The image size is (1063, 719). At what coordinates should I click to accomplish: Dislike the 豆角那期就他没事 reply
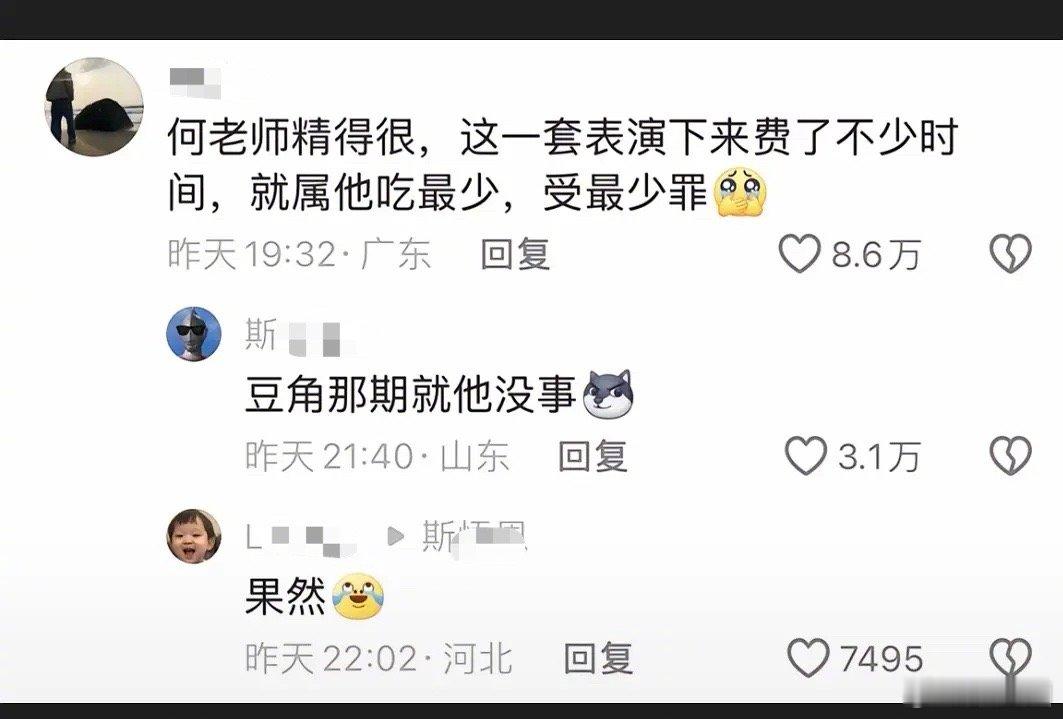[1011, 455]
